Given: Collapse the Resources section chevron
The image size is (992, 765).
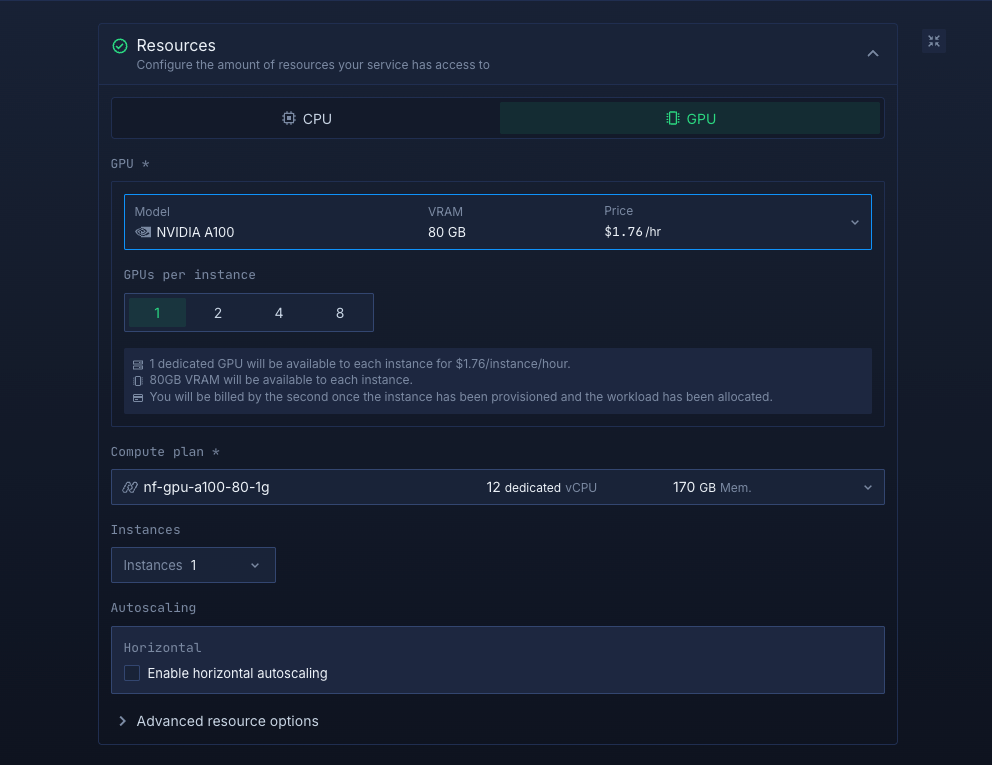Looking at the screenshot, I should tap(873, 54).
